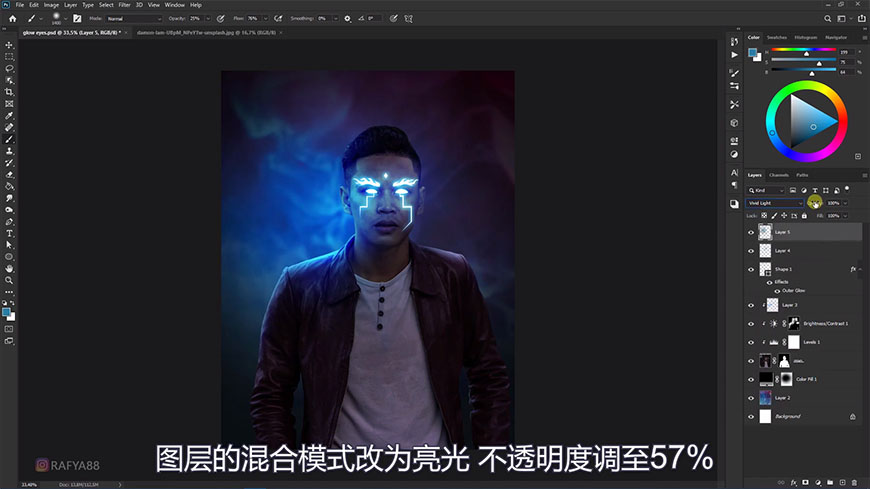This screenshot has height=489, width=870.
Task: Switch to the Channels tab
Action: pos(779,175)
